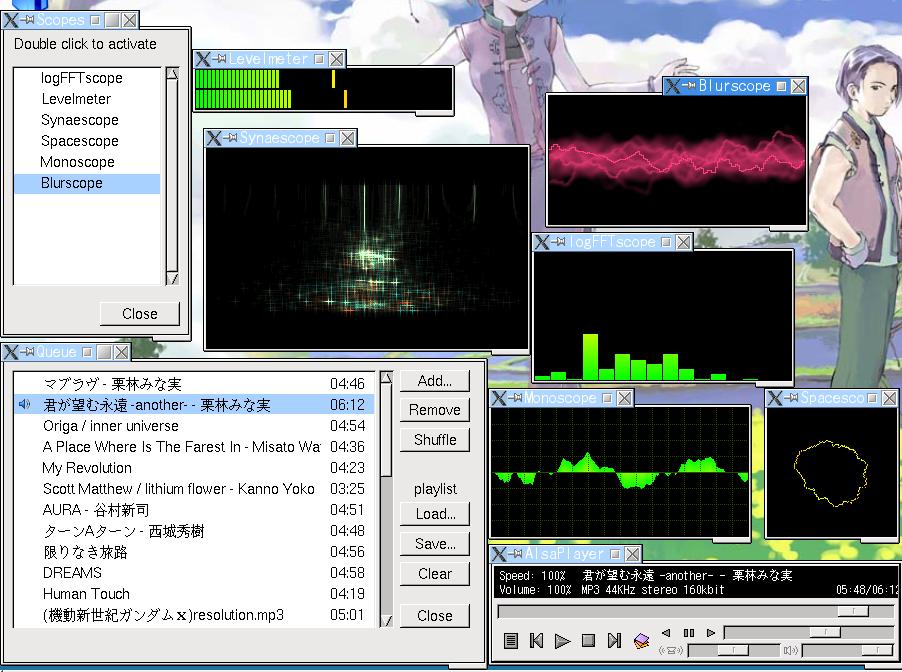Click the Load... playlist button
This screenshot has height=672, width=902.
pos(435,514)
